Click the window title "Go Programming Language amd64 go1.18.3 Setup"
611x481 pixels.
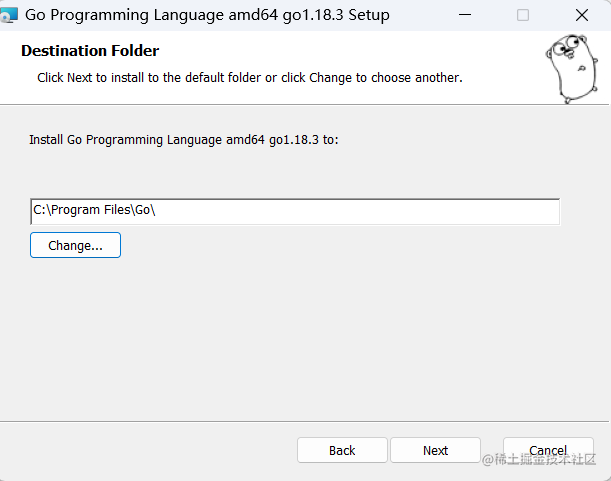coord(207,15)
